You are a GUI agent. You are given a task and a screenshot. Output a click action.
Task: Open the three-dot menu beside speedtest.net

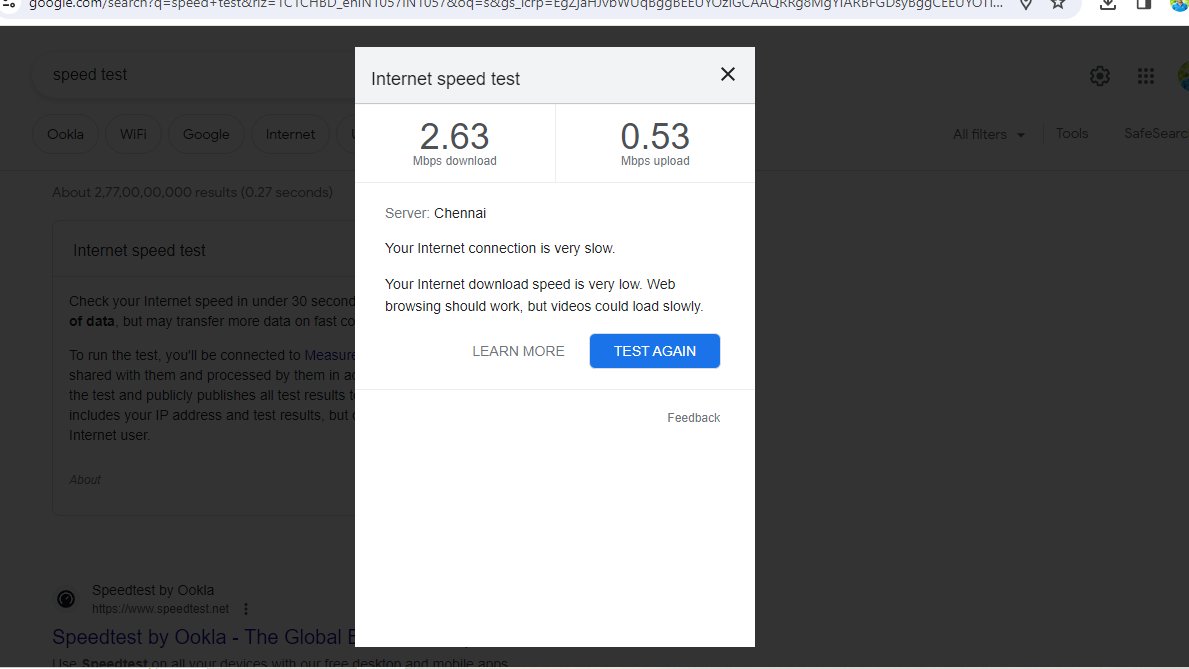[x=246, y=608]
